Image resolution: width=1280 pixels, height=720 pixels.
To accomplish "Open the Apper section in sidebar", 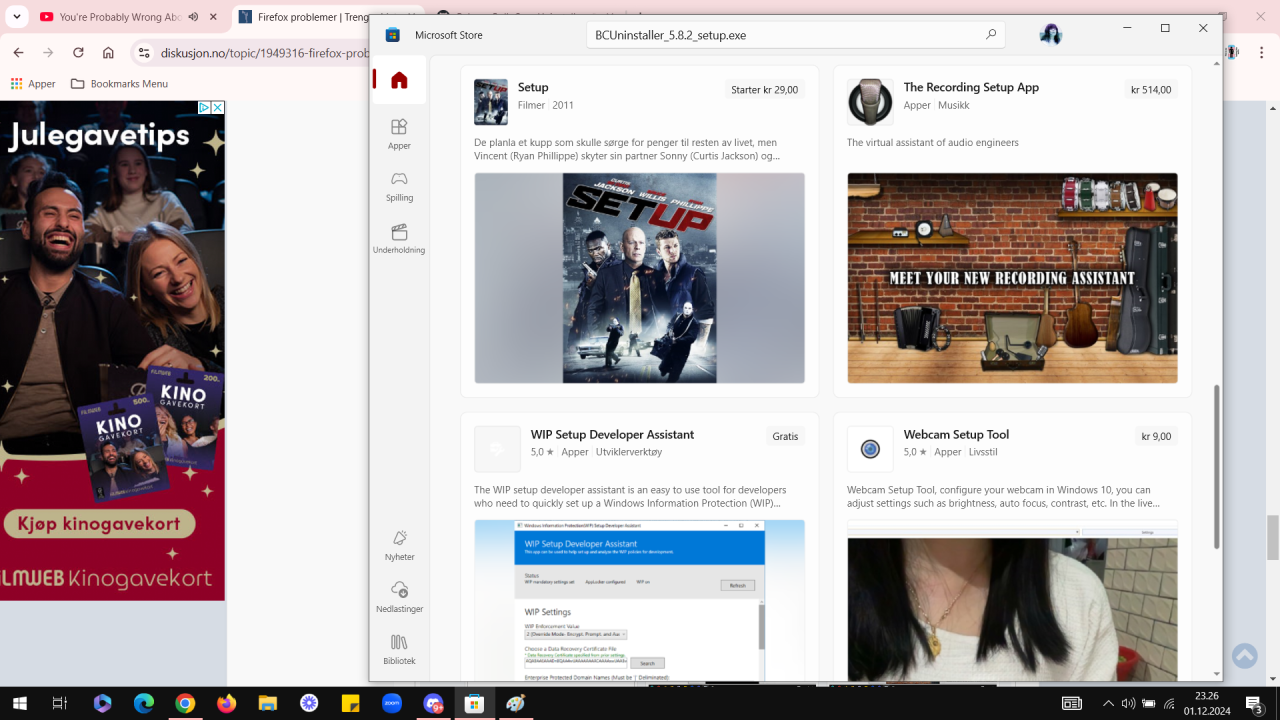I will 399,133.
